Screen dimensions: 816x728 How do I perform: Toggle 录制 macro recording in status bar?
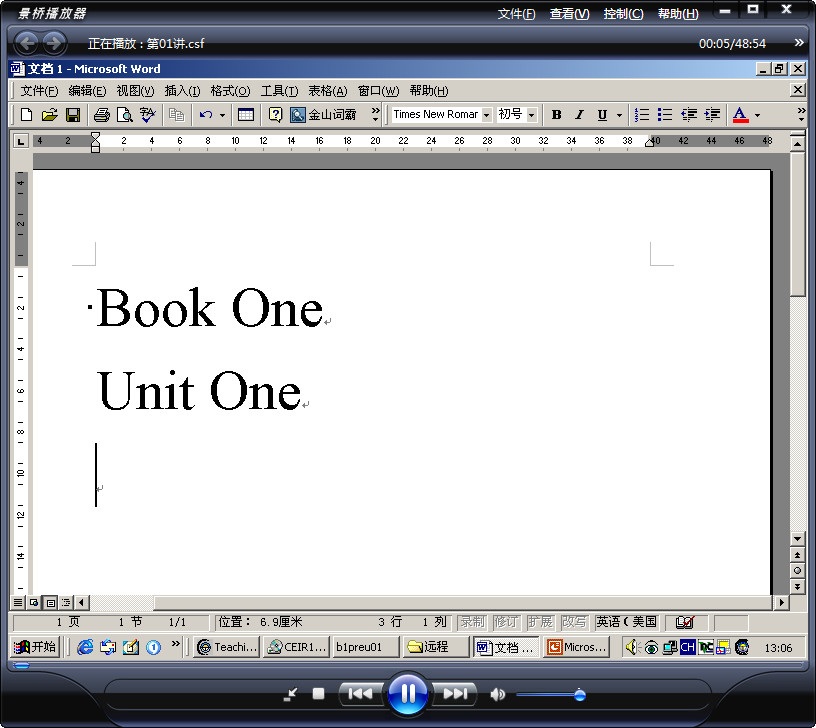(473, 622)
